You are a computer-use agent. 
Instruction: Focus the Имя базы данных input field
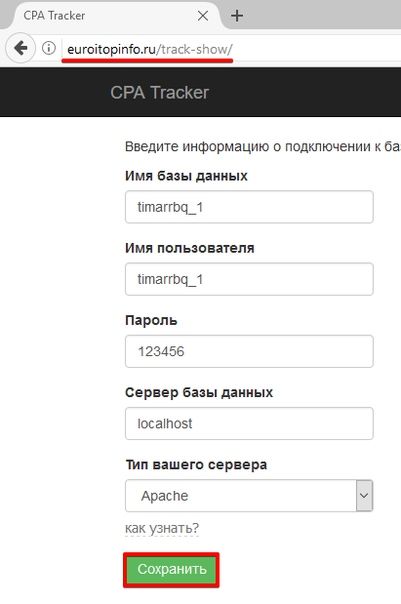249,207
